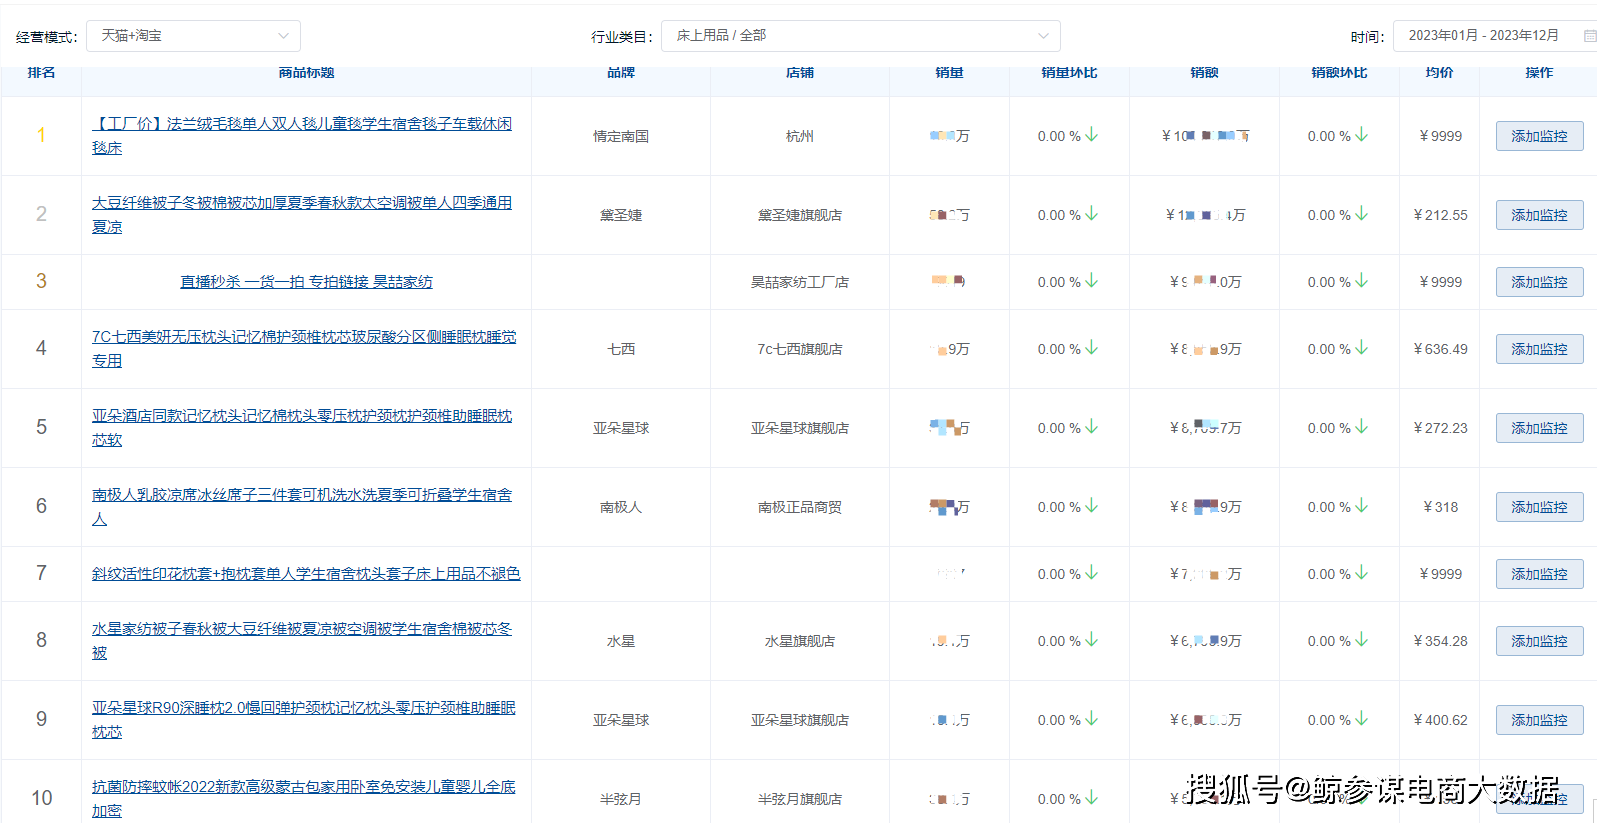Click the 销量环比 down arrow in 黛圣婕 row
The image size is (1597, 823).
coord(1092,214)
